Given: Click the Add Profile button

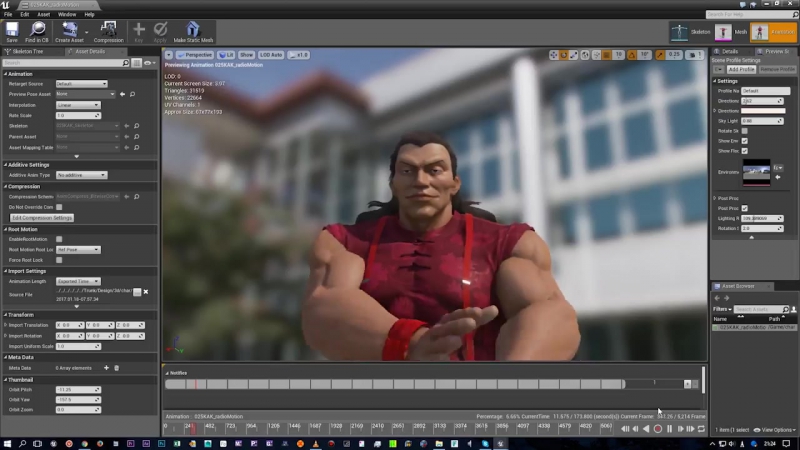Looking at the screenshot, I should pos(741,69).
